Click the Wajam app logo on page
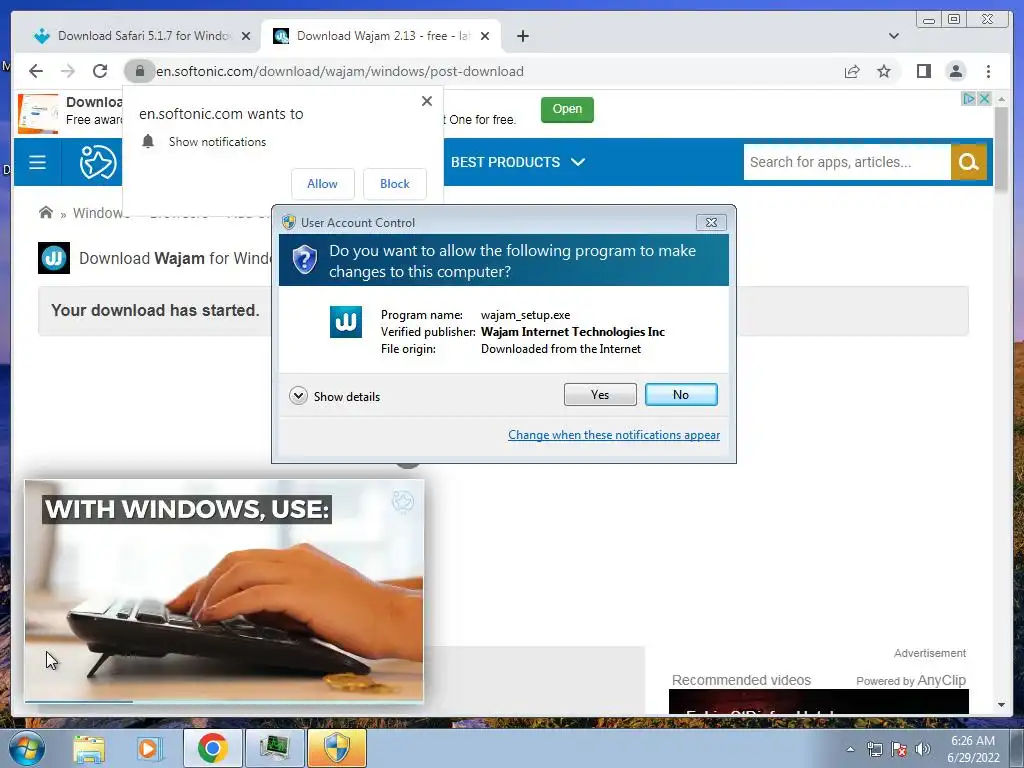This screenshot has width=1024, height=768. pyautogui.click(x=54, y=258)
